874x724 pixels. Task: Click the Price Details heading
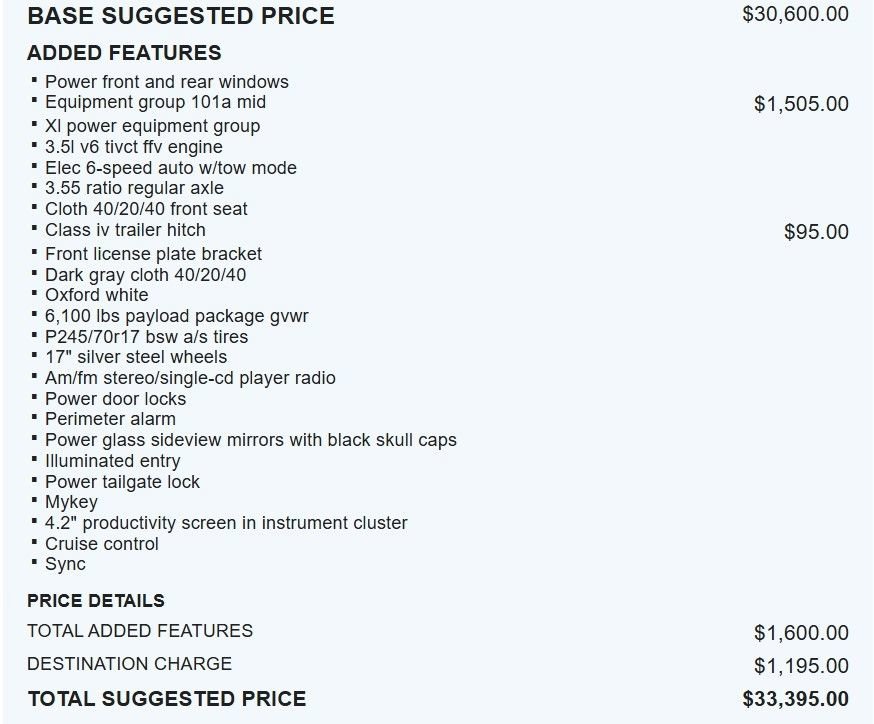tap(96, 601)
